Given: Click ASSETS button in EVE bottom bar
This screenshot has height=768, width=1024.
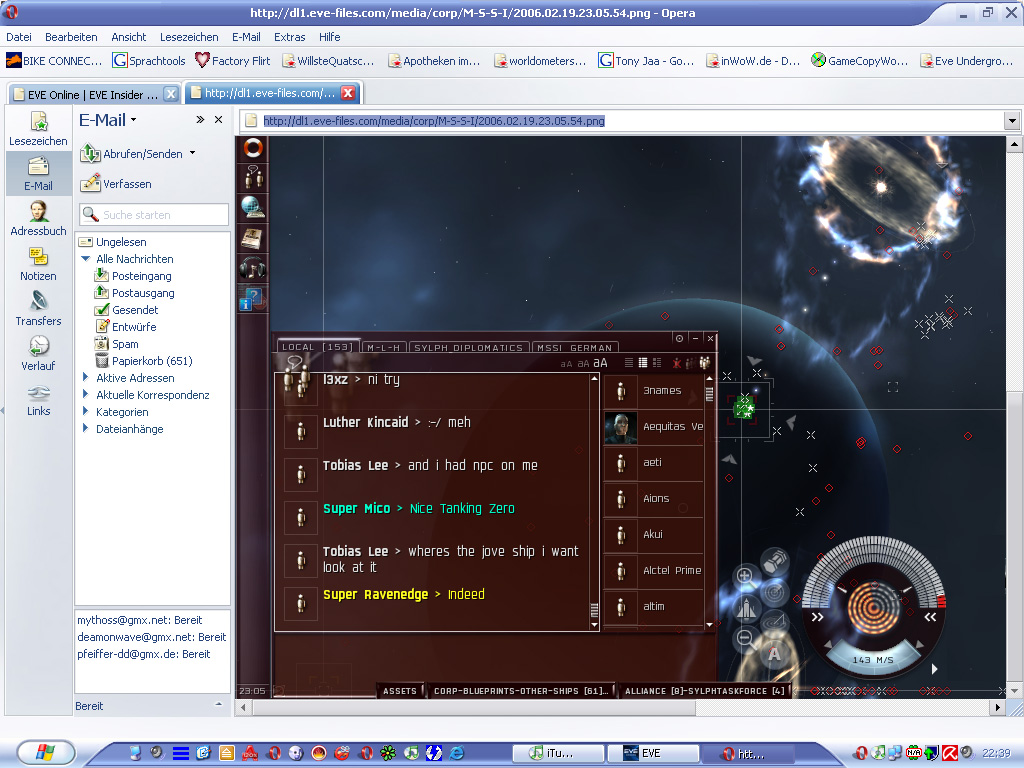Looking at the screenshot, I should (x=400, y=690).
